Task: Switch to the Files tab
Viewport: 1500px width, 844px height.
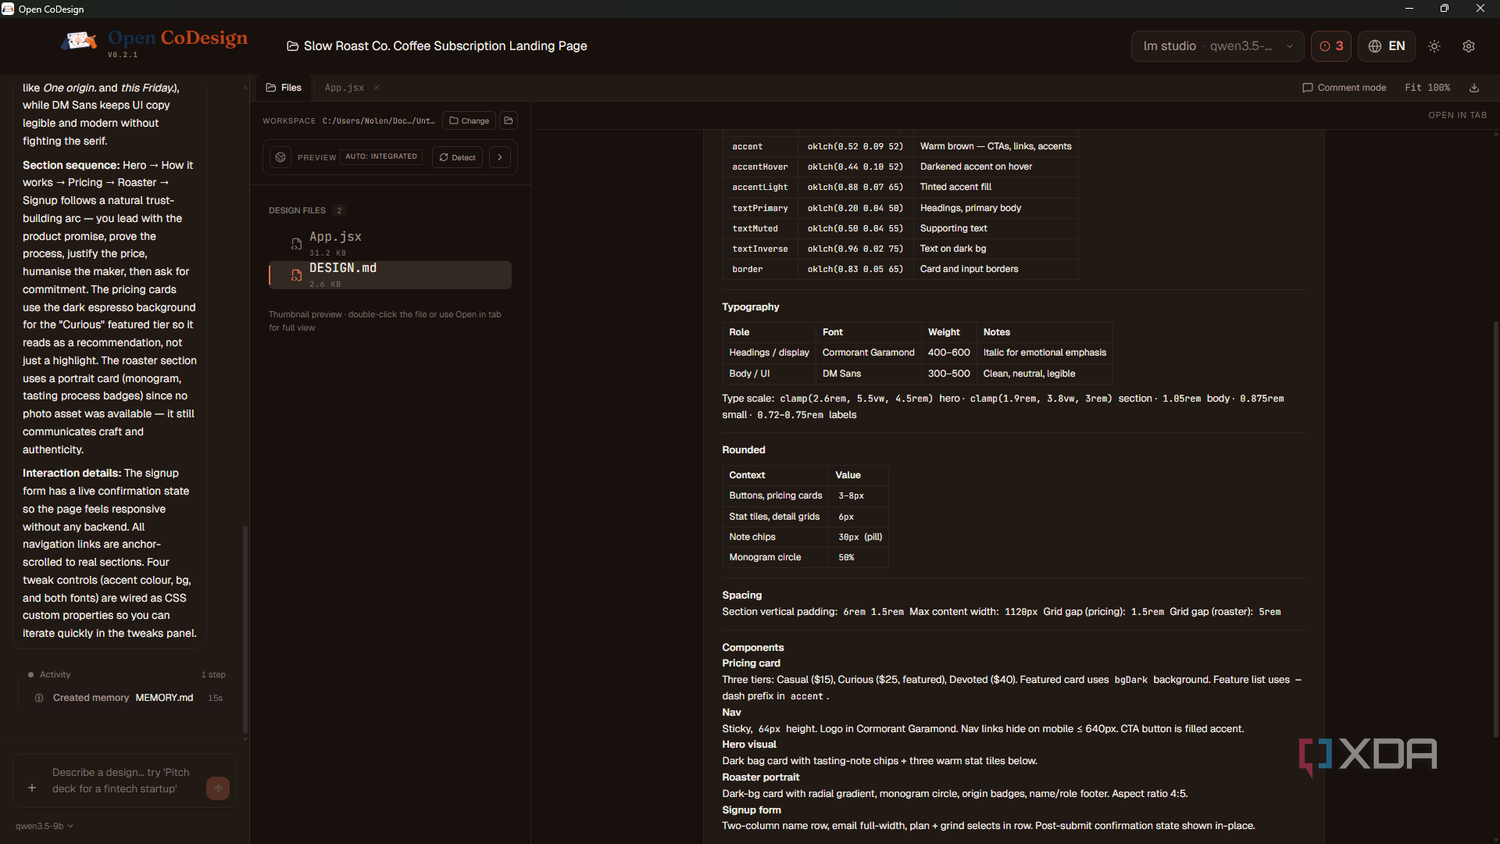Action: pos(283,88)
